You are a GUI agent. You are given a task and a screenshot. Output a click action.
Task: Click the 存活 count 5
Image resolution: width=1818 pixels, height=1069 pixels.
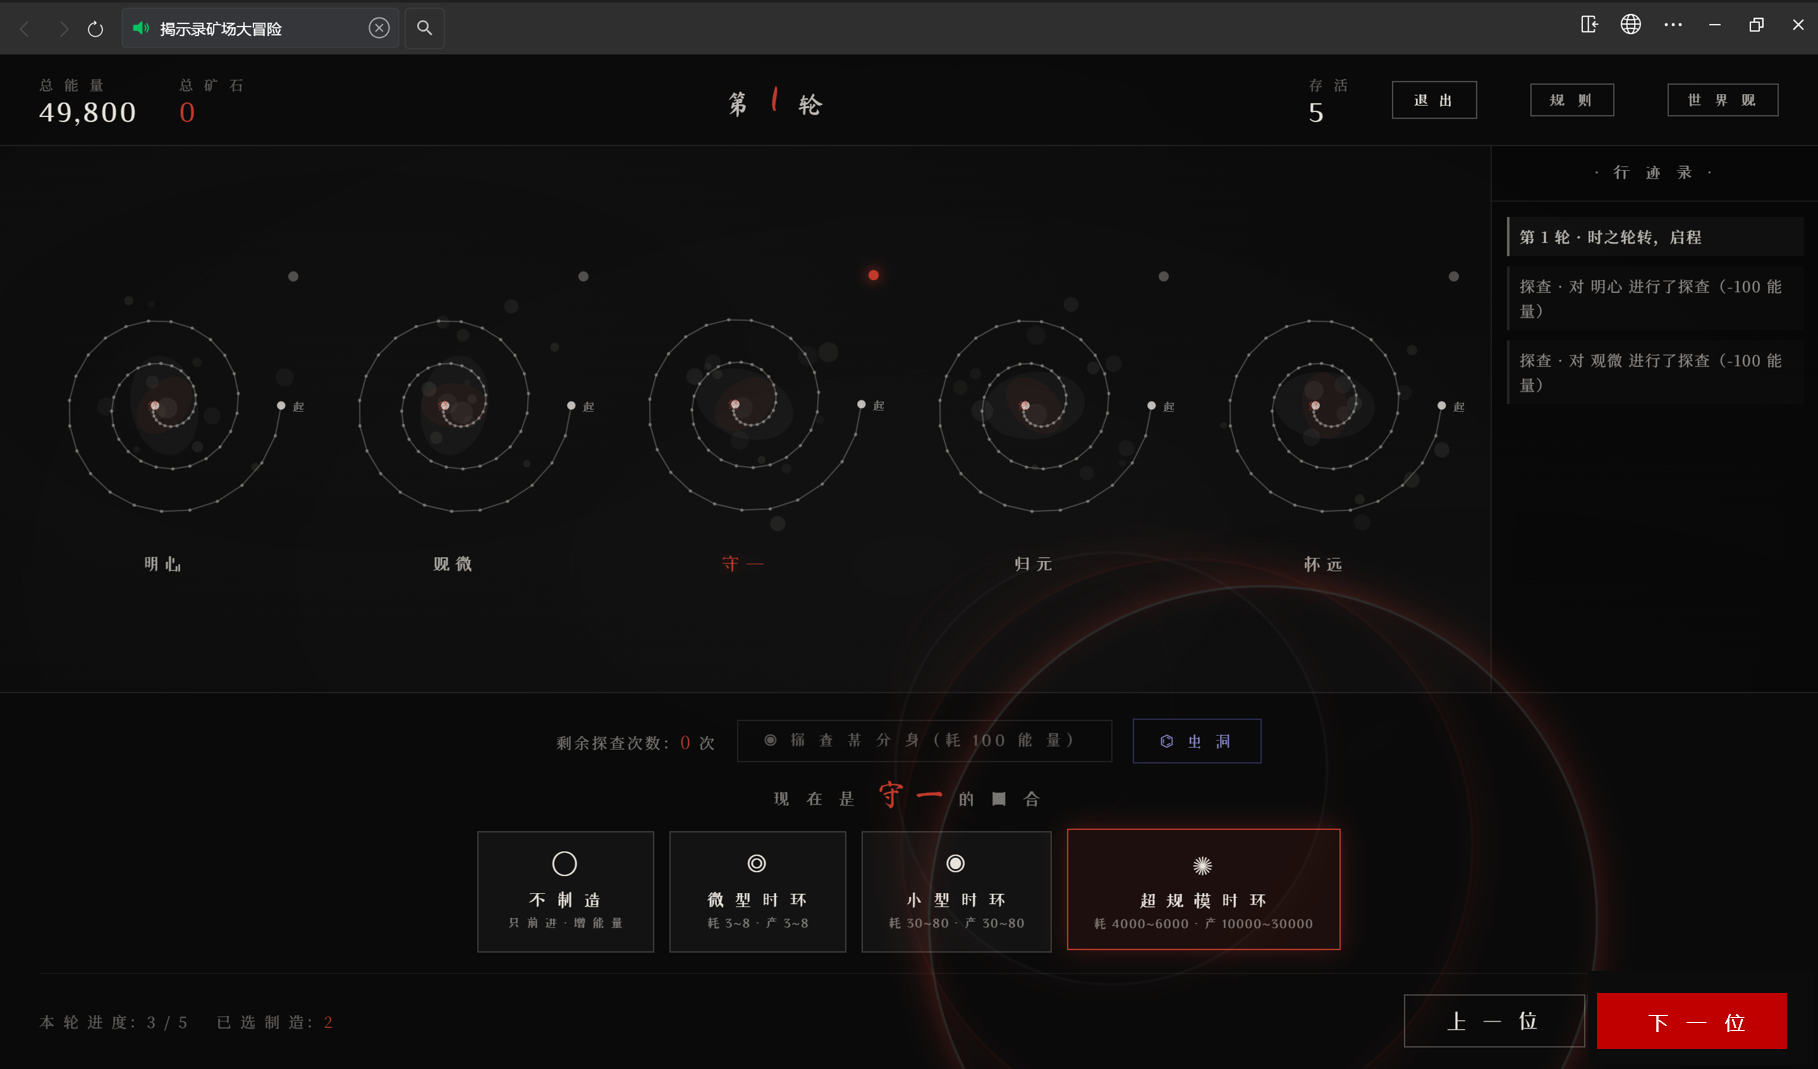[1316, 113]
